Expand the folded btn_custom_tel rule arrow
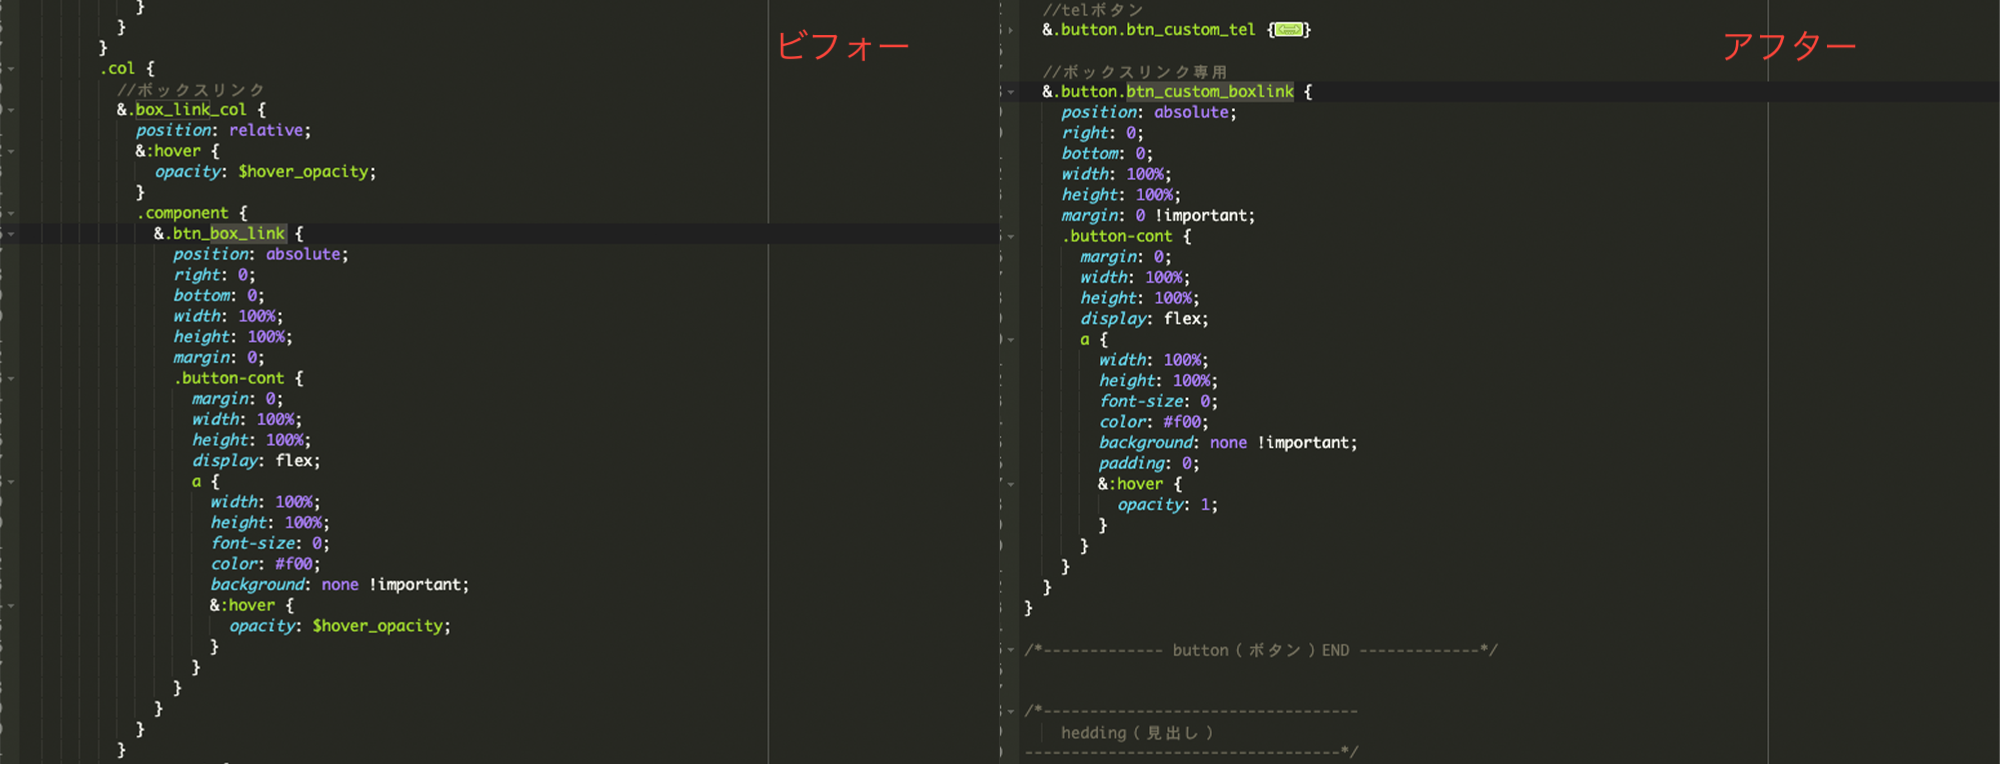This screenshot has height=764, width=2000. click(x=1011, y=30)
